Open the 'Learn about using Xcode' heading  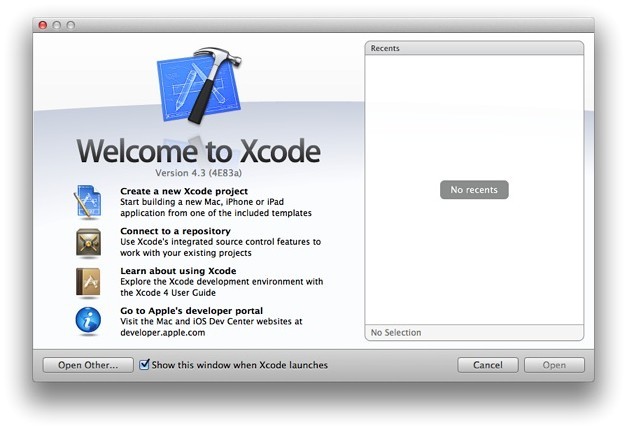[177, 271]
